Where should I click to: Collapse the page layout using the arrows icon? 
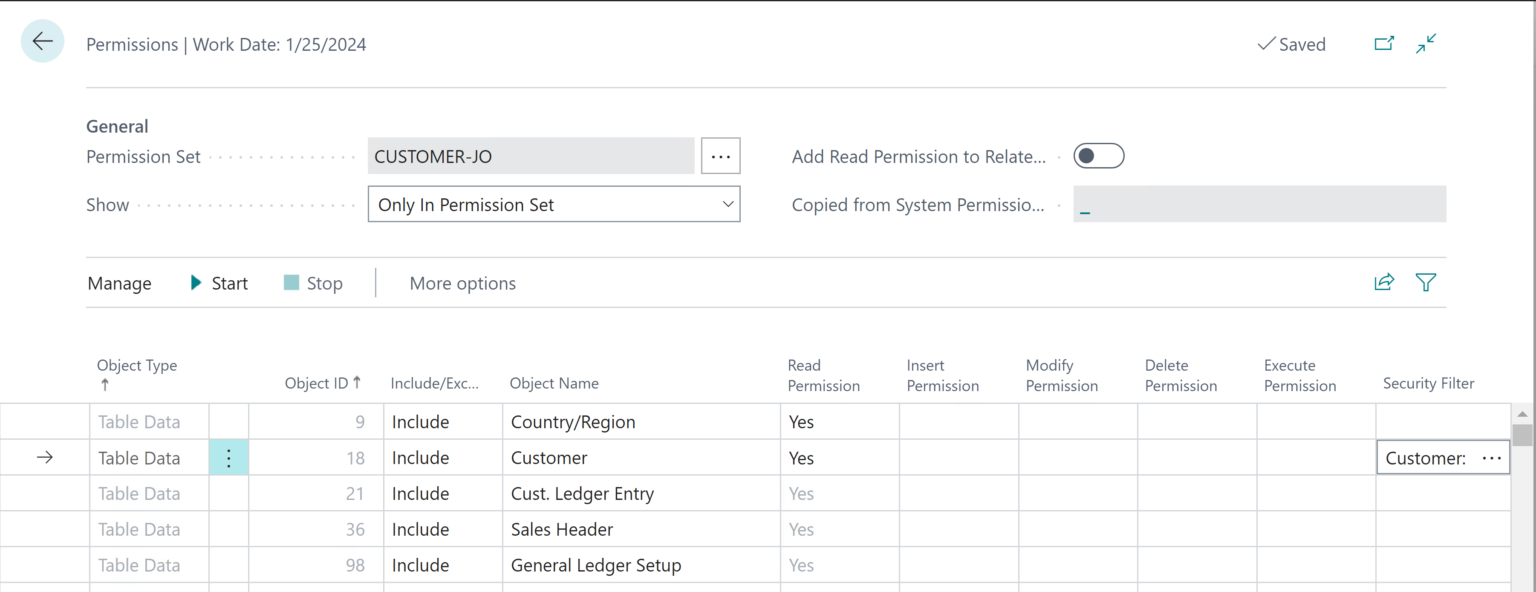1426,44
